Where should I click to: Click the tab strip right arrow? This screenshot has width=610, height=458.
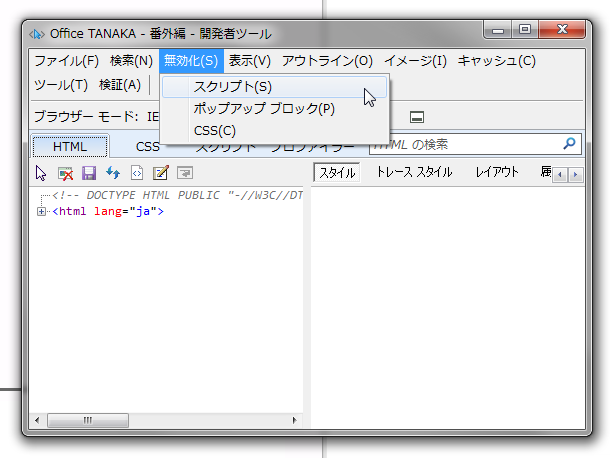[x=575, y=175]
